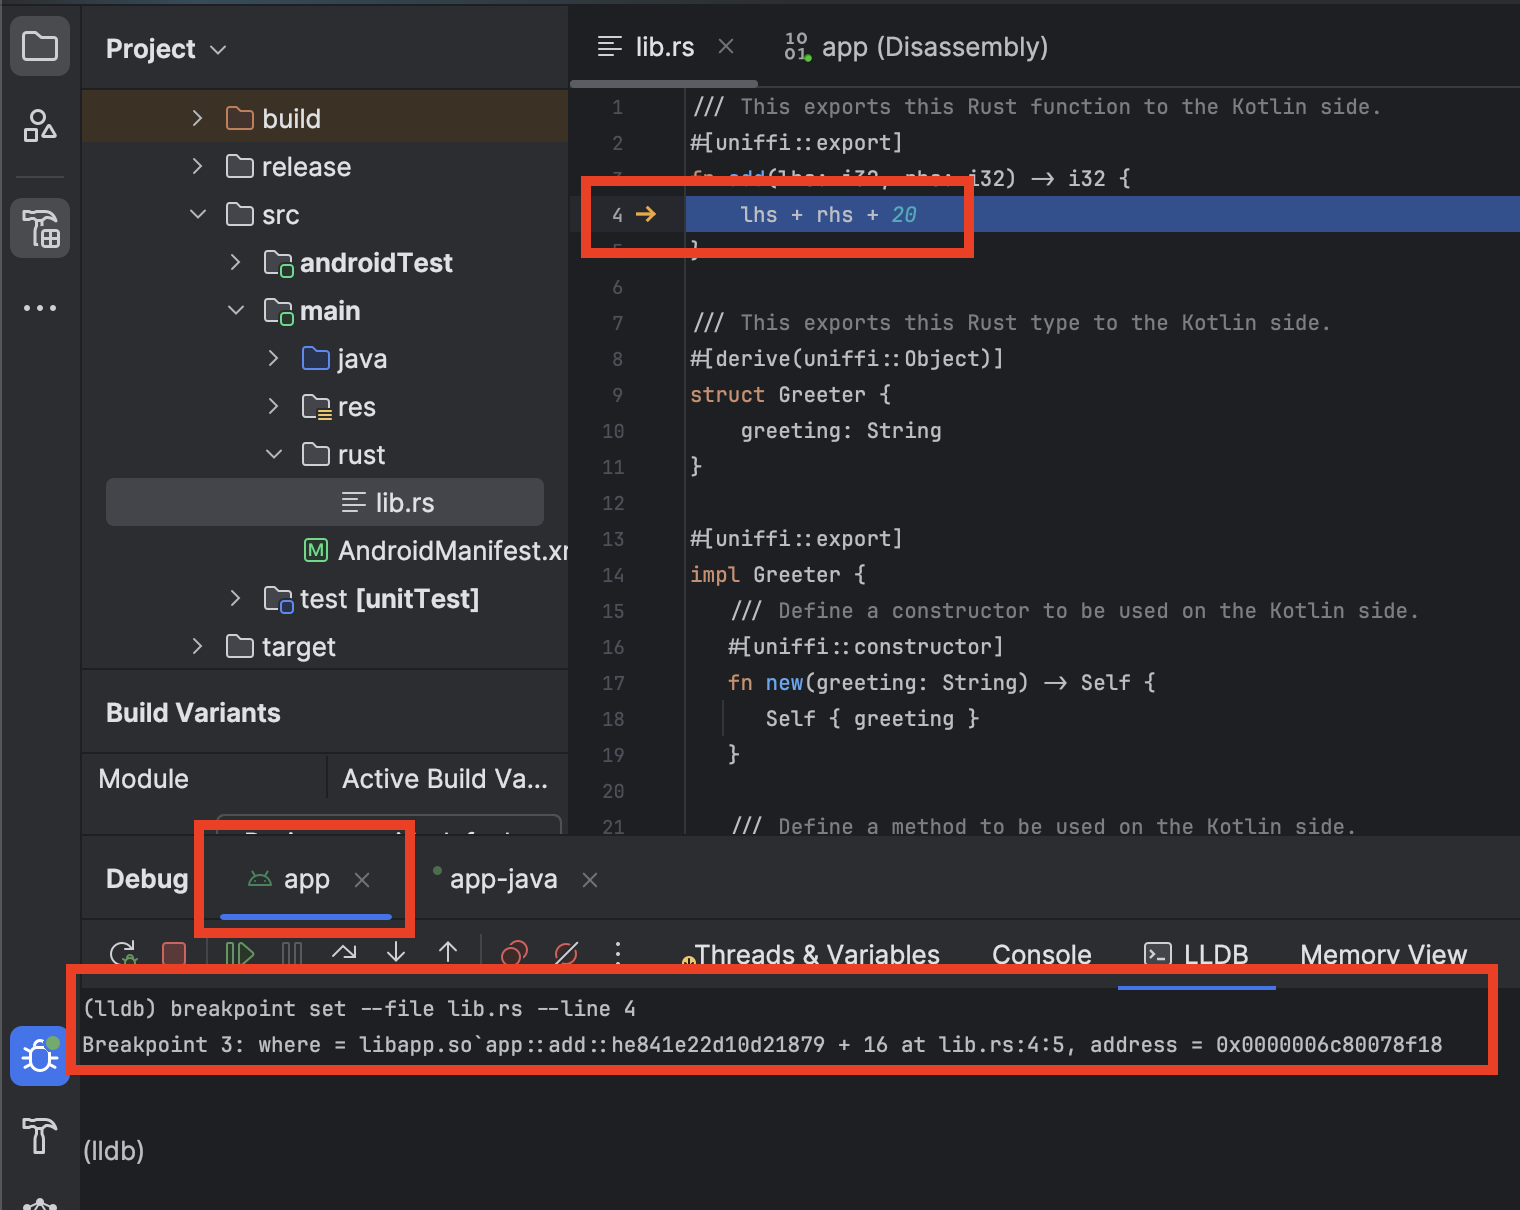Screen dimensions: 1520x1210
Task: Click 'impl Greeter {' code line
Action: click(778, 575)
